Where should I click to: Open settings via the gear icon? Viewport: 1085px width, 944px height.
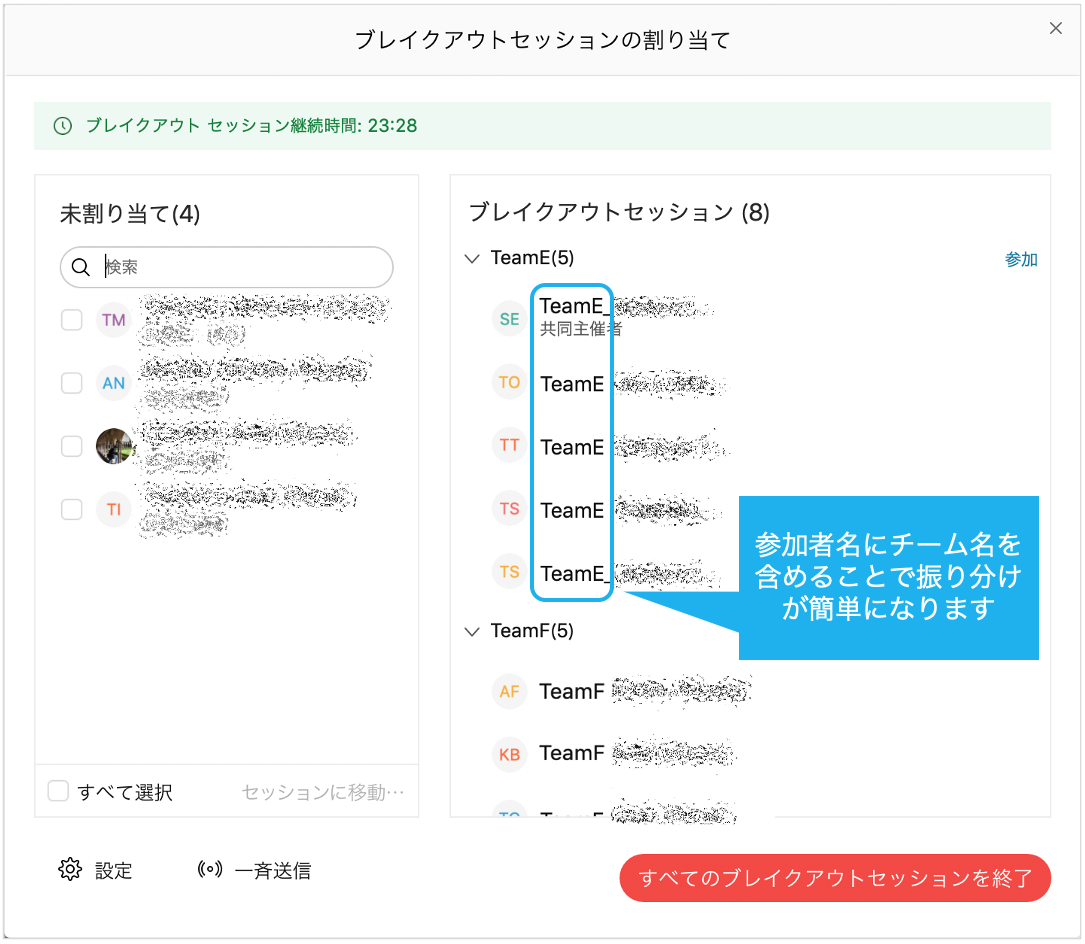[70, 869]
